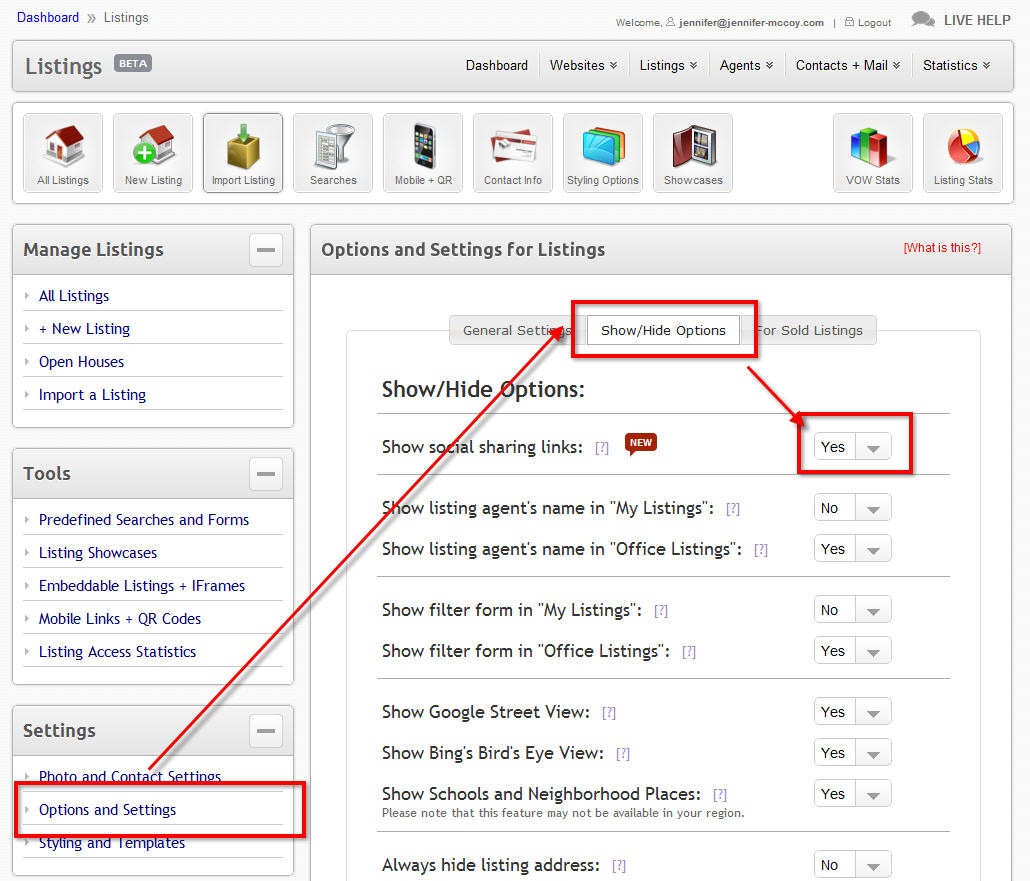
Task: Collapse the Manage Listings panel
Action: coord(266,250)
